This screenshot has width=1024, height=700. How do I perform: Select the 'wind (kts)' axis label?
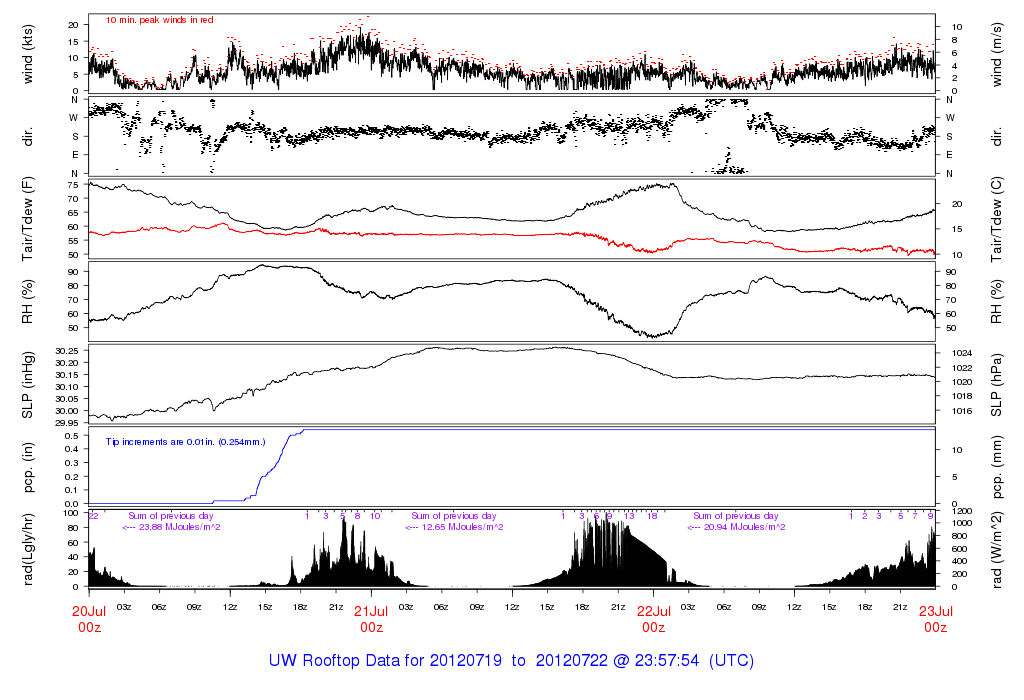tap(27, 55)
